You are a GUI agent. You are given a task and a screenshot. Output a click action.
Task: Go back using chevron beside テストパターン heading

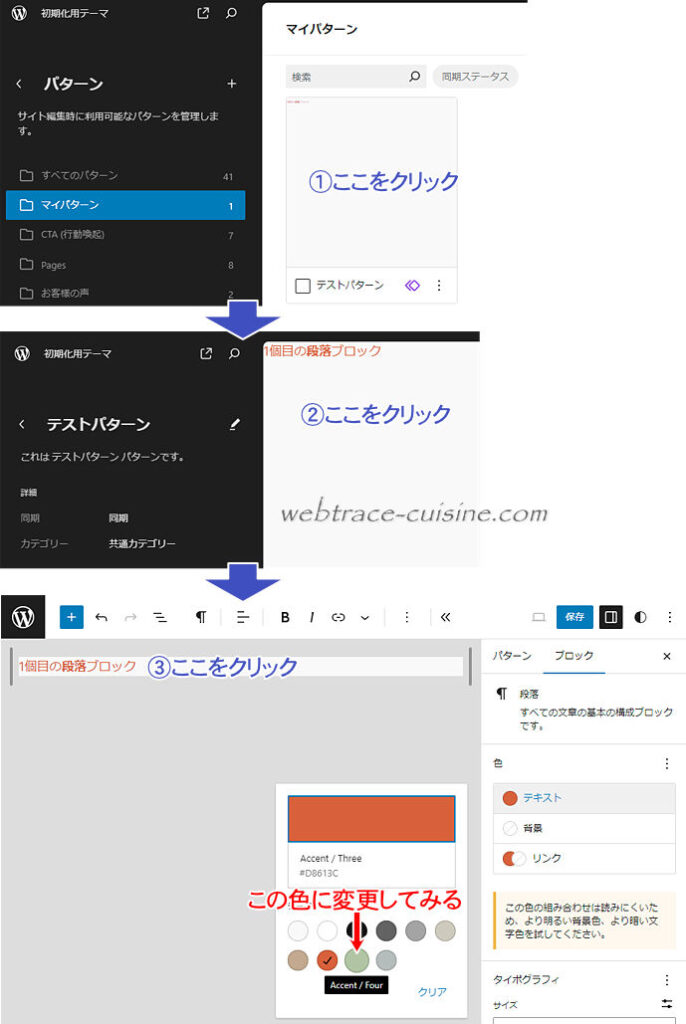[x=22, y=424]
